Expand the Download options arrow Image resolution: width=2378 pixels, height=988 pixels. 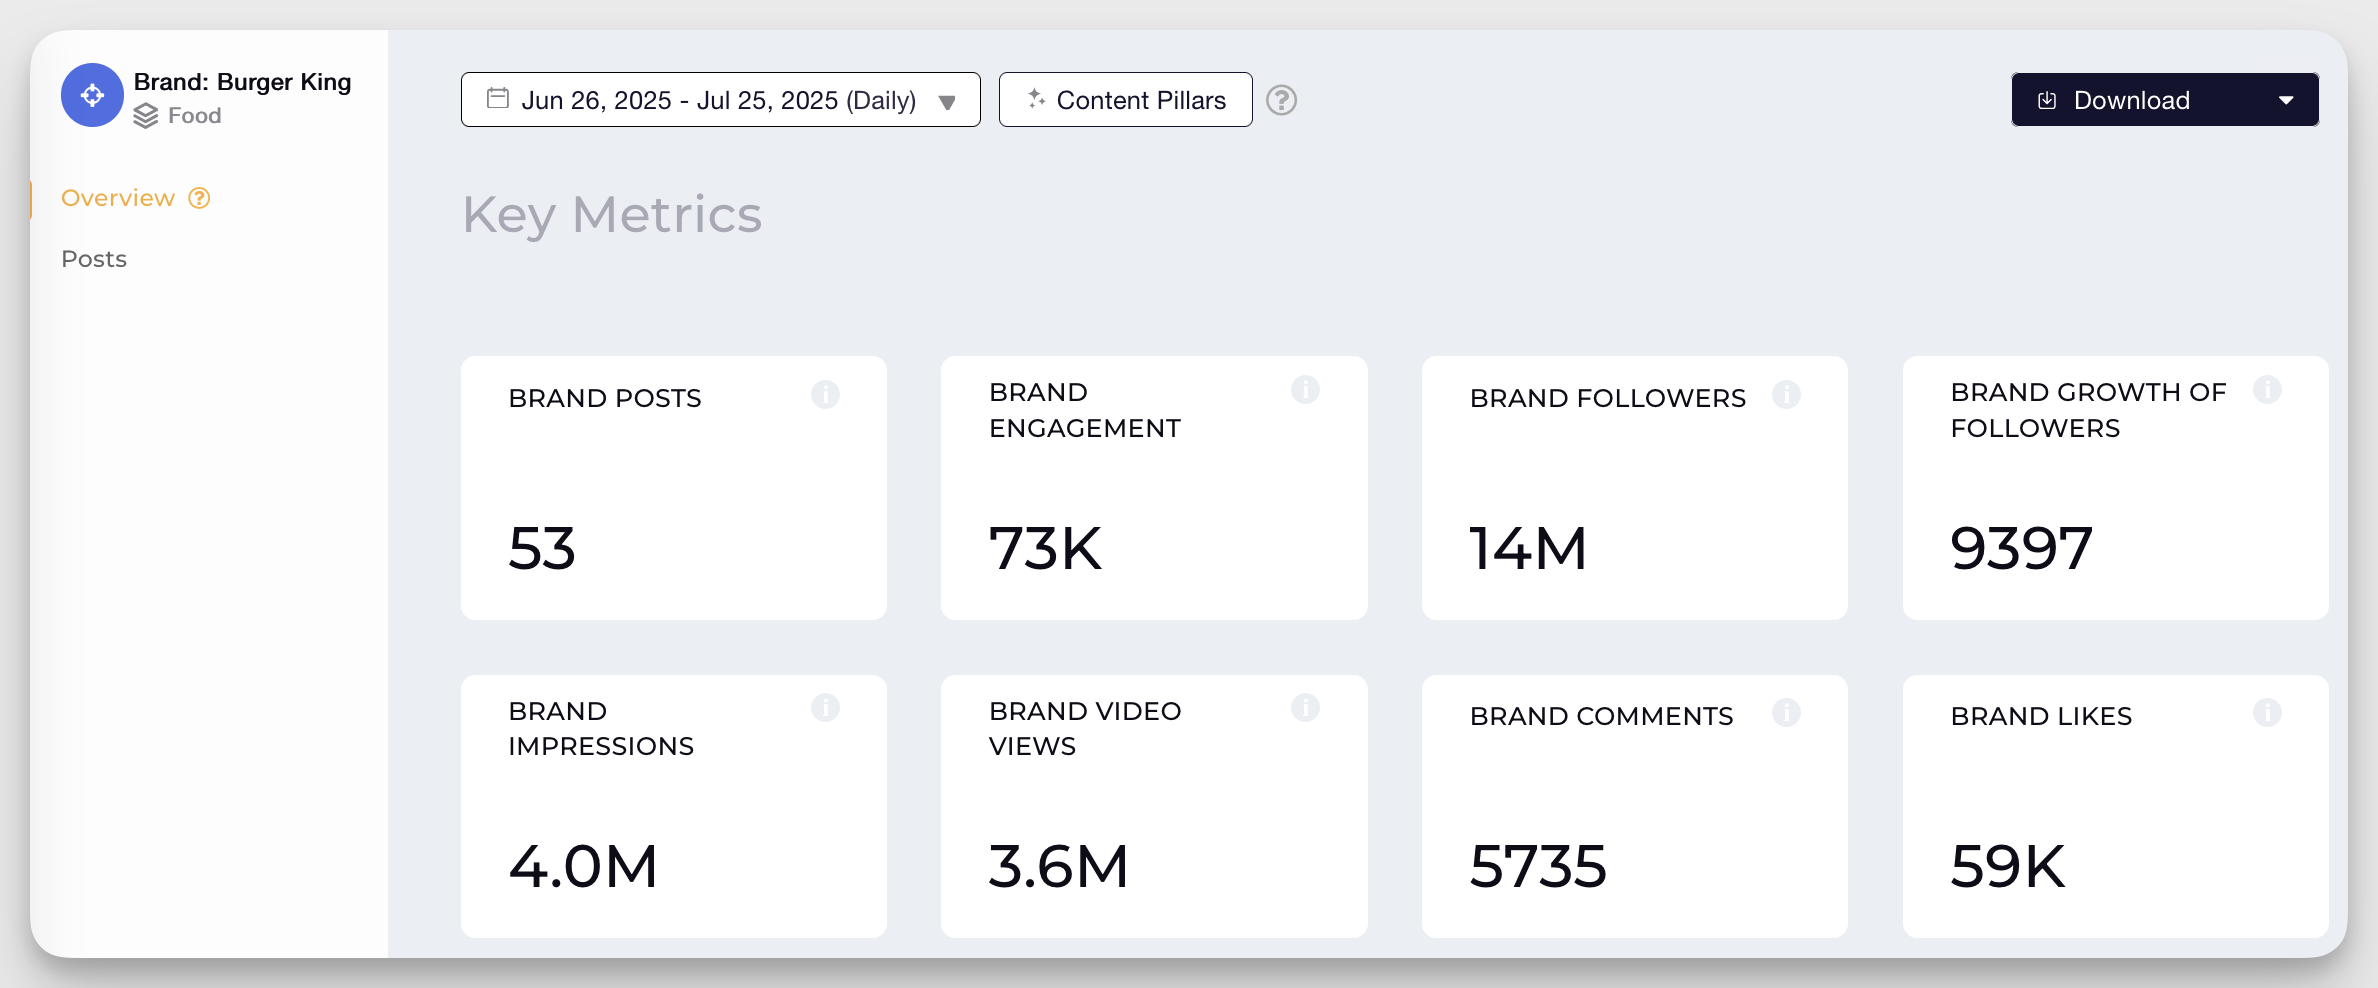[x=2286, y=99]
